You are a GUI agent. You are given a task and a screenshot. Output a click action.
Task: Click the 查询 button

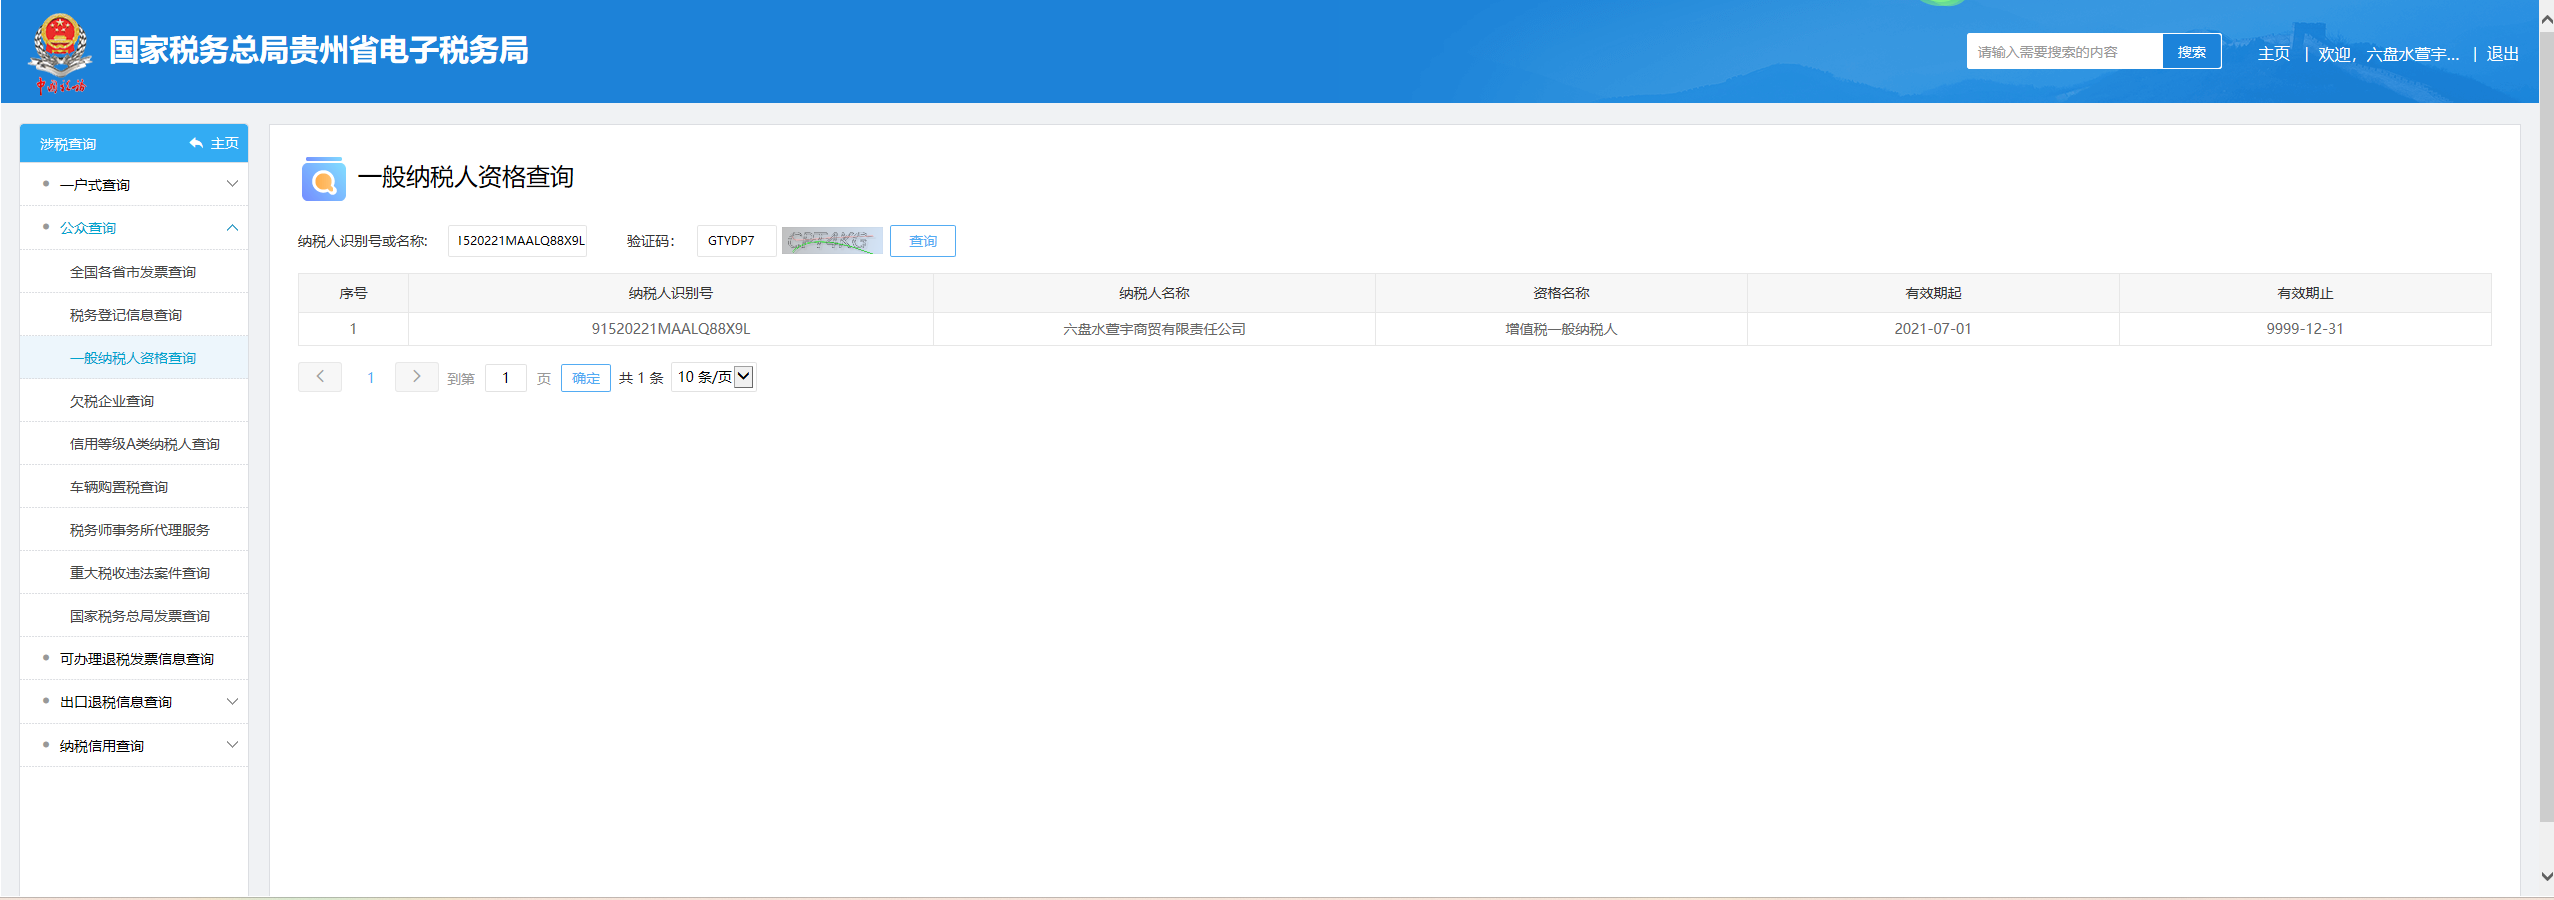(x=922, y=241)
